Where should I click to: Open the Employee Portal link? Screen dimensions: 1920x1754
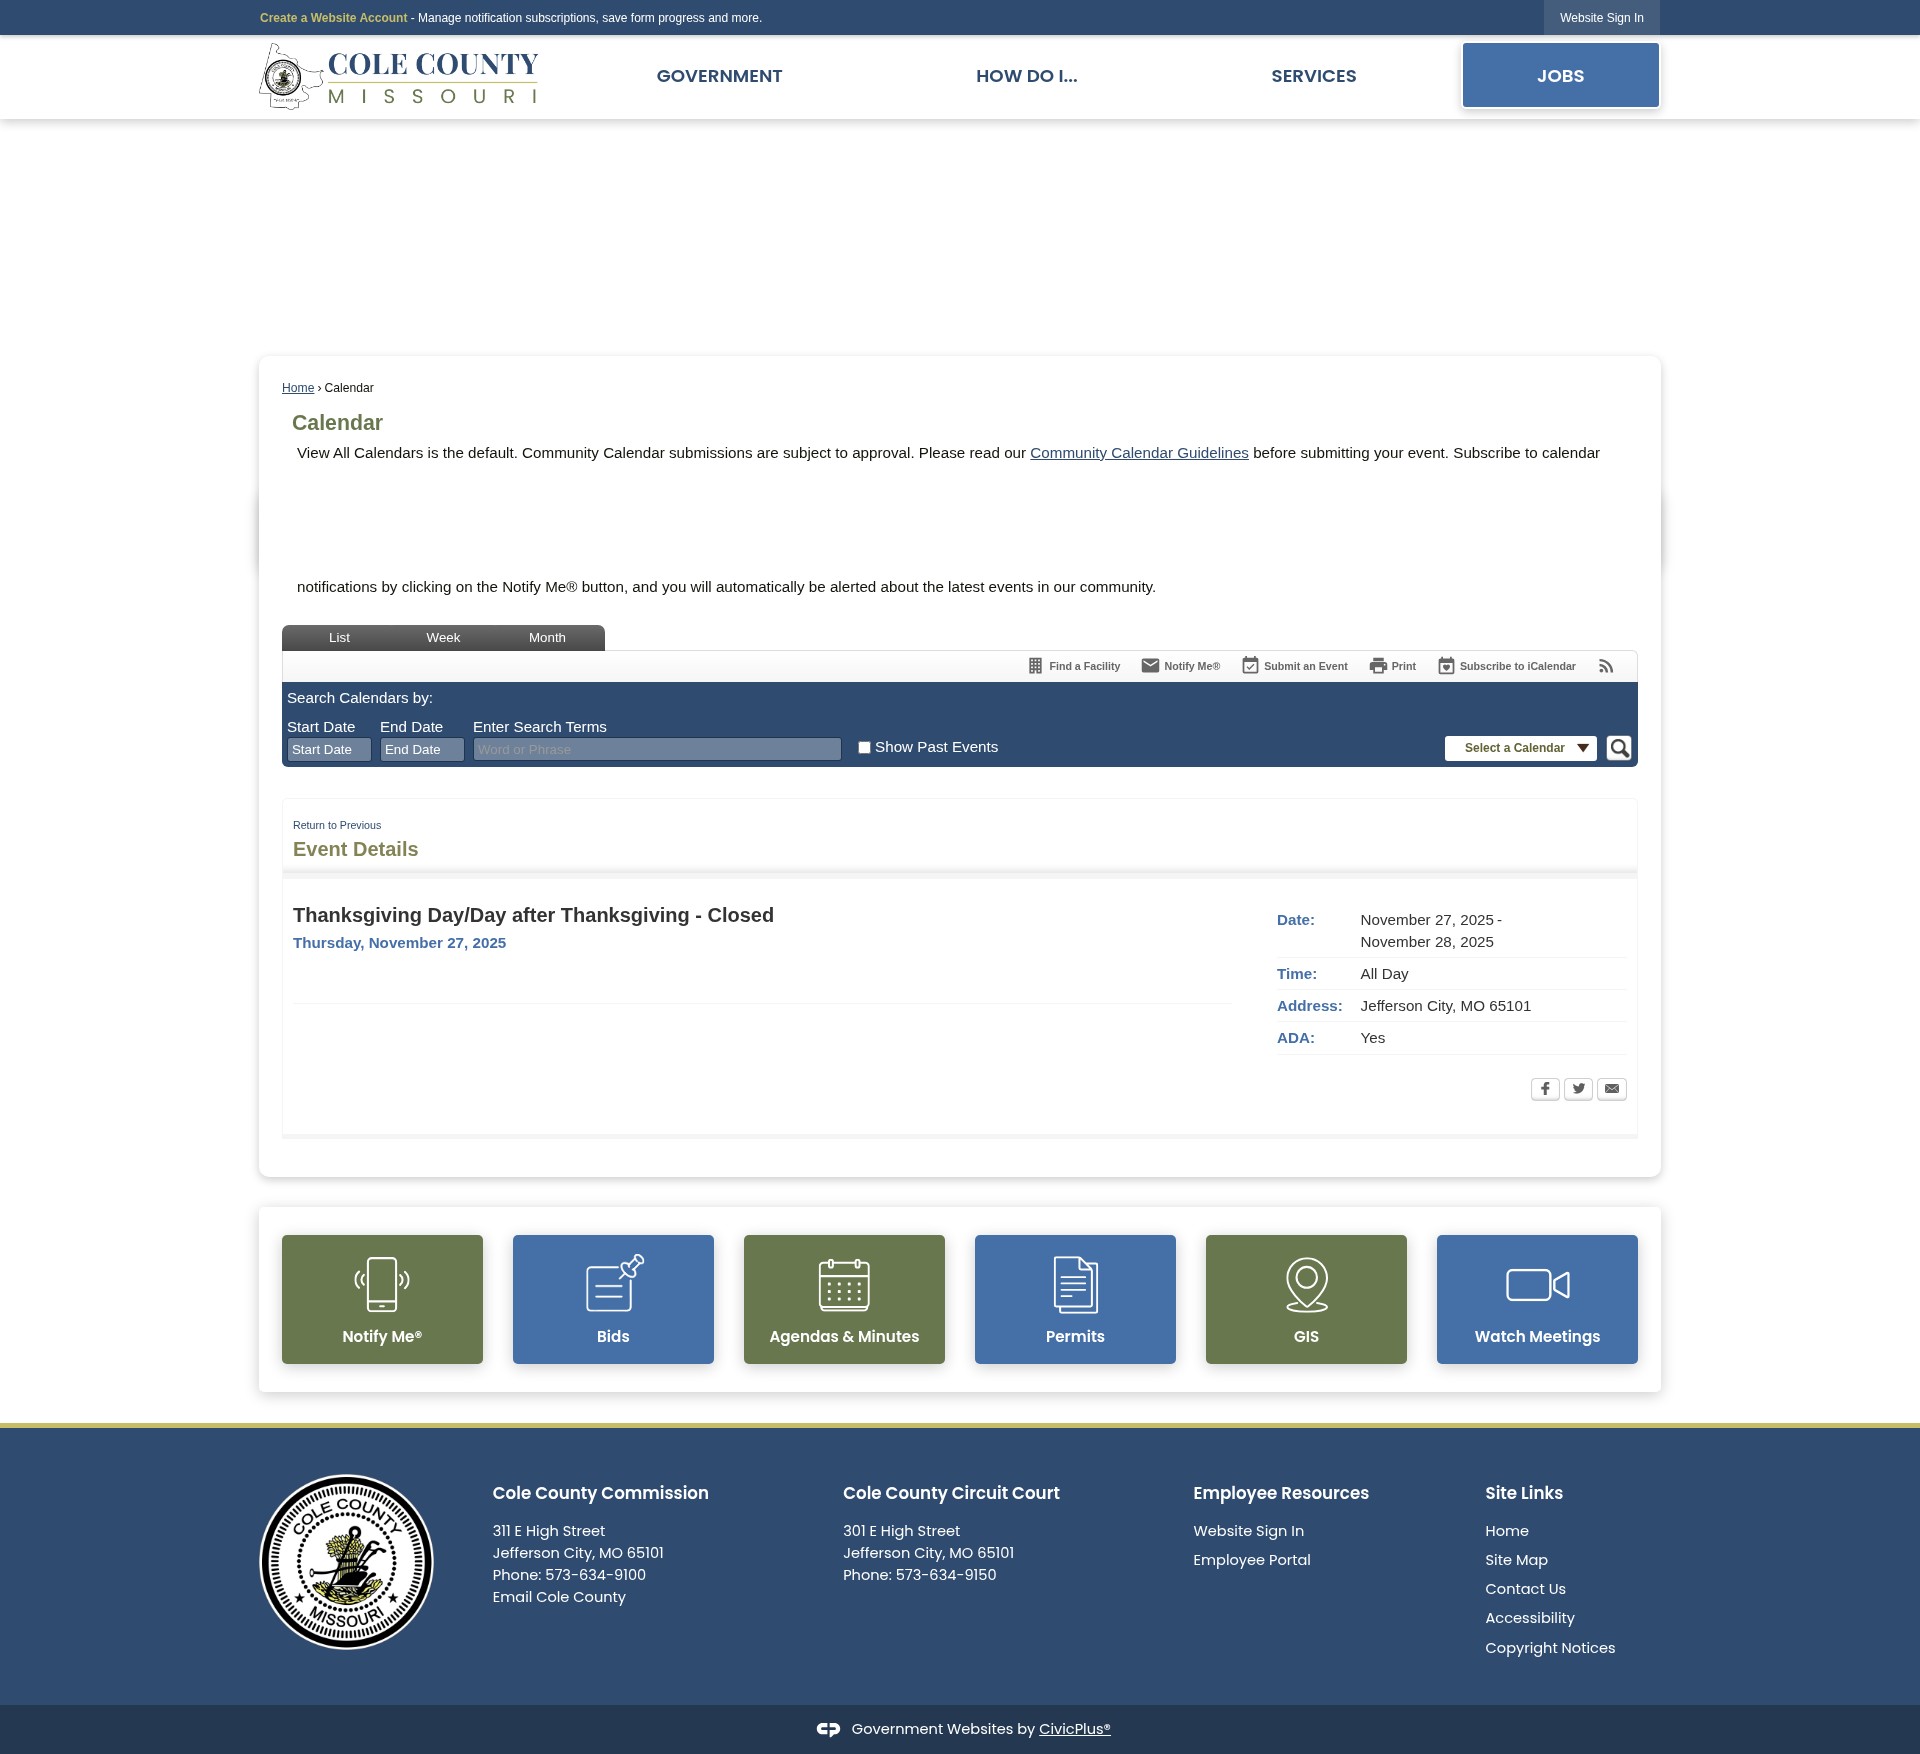(1251, 1560)
